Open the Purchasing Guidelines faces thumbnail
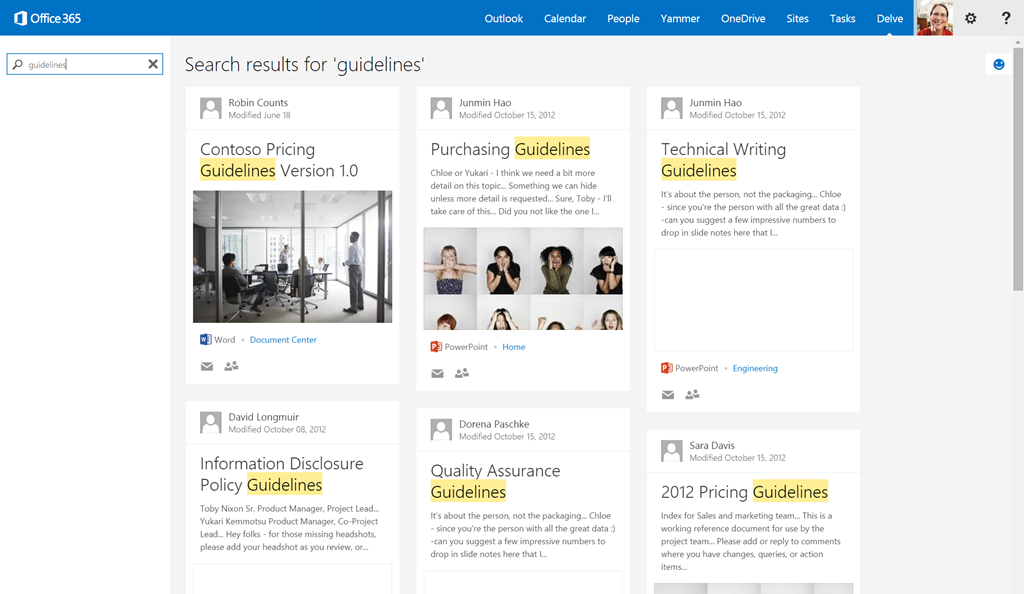This screenshot has width=1024, height=594. click(523, 279)
